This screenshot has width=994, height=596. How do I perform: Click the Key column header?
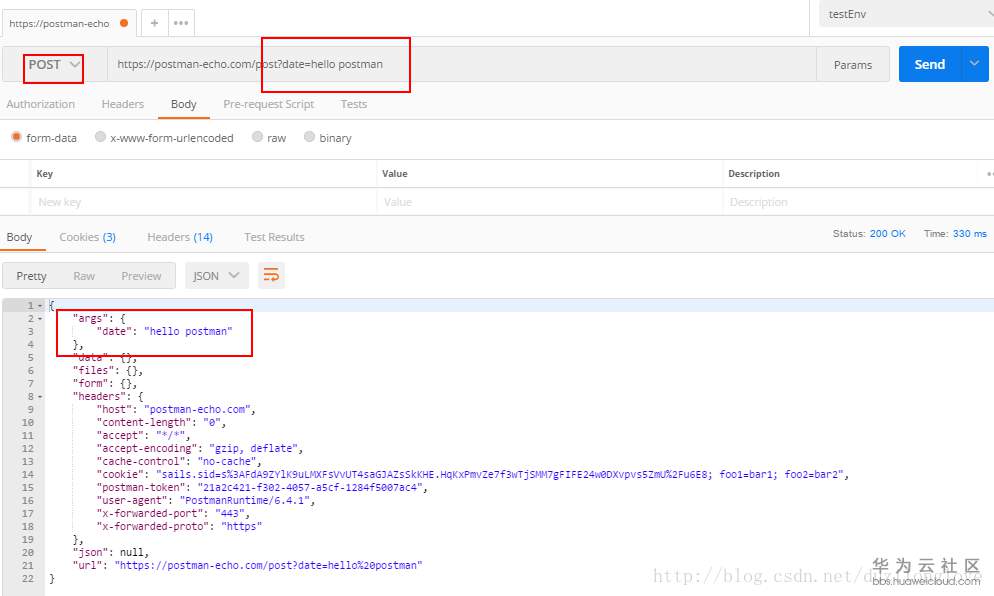tap(44, 174)
